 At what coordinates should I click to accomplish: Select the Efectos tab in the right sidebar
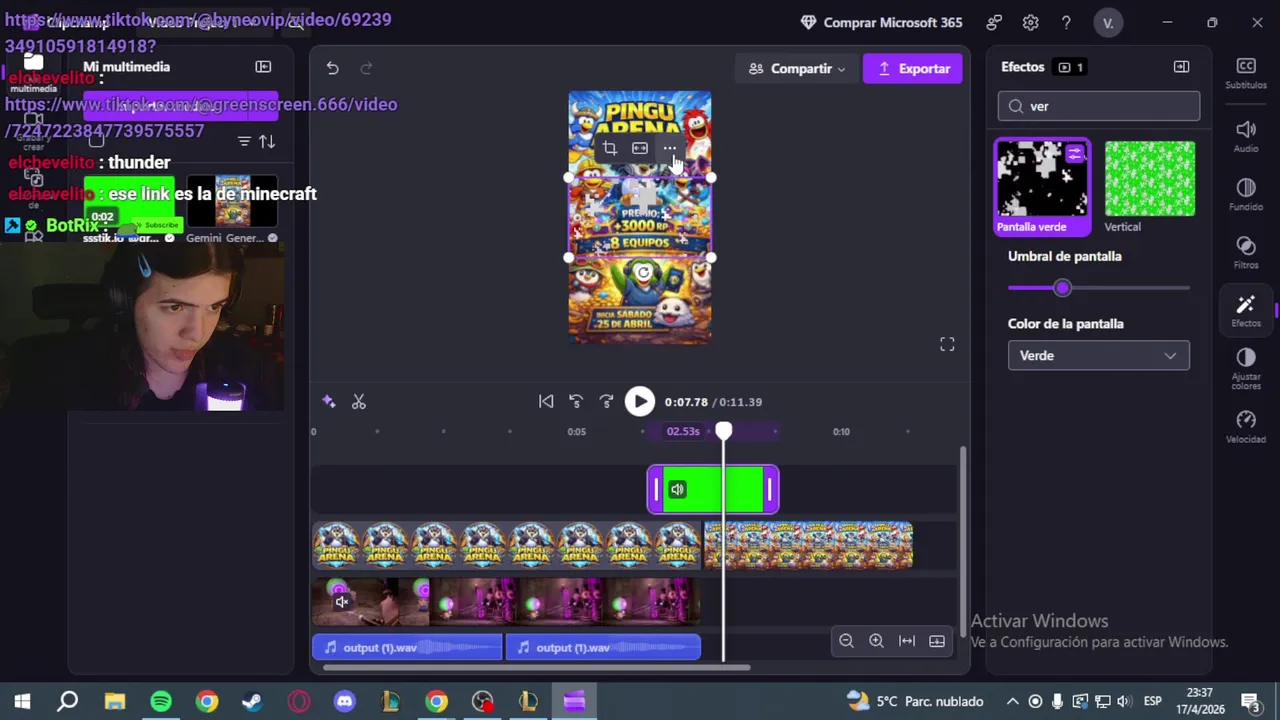tap(1246, 311)
